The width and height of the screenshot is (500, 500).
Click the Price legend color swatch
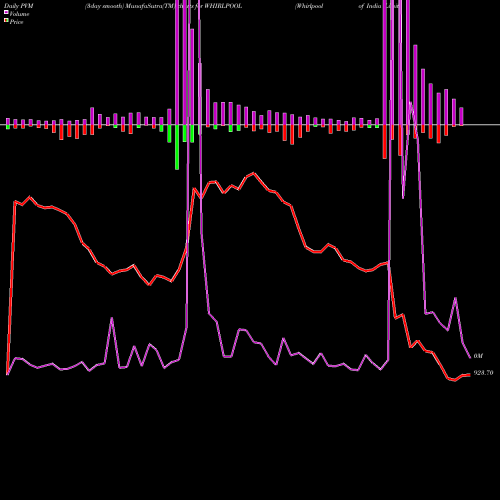pos(6,21)
